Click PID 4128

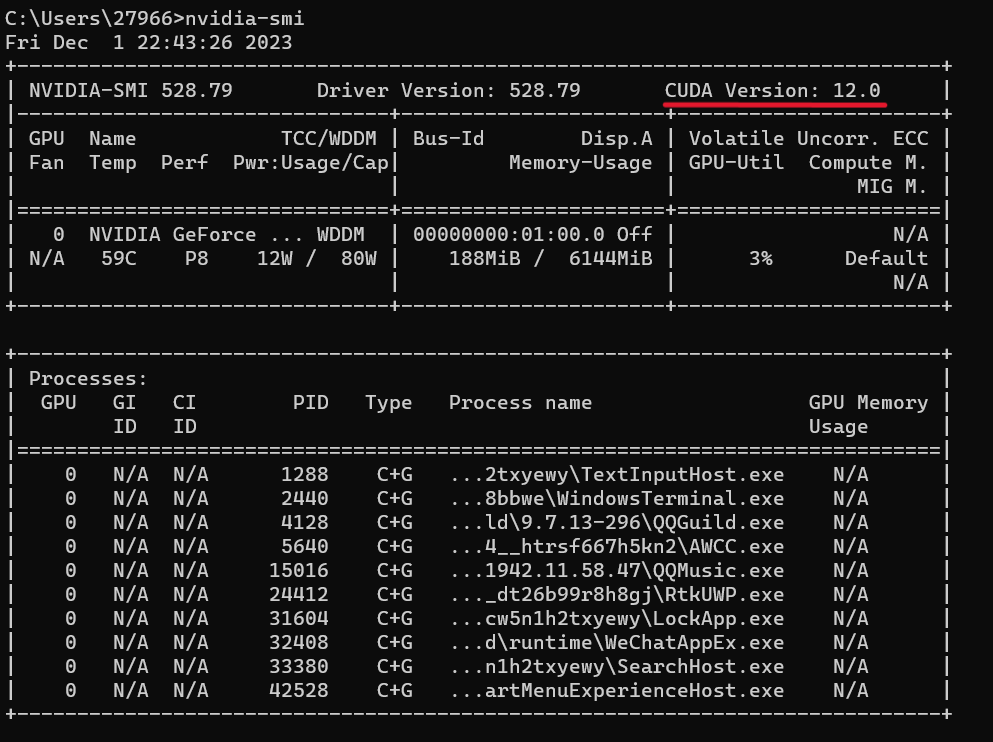(x=305, y=523)
